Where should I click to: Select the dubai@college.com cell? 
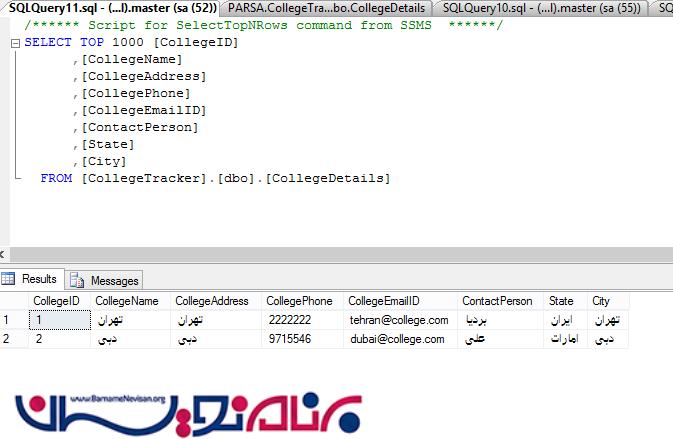400,339
